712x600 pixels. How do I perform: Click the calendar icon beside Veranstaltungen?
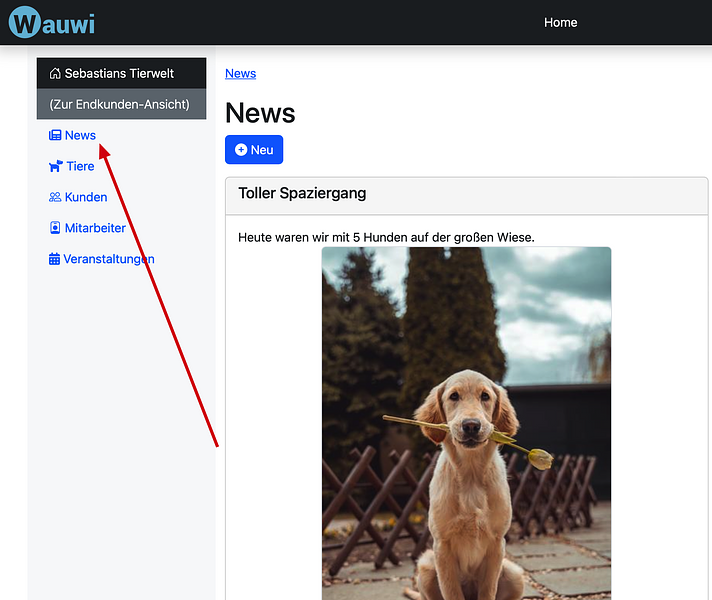point(55,260)
